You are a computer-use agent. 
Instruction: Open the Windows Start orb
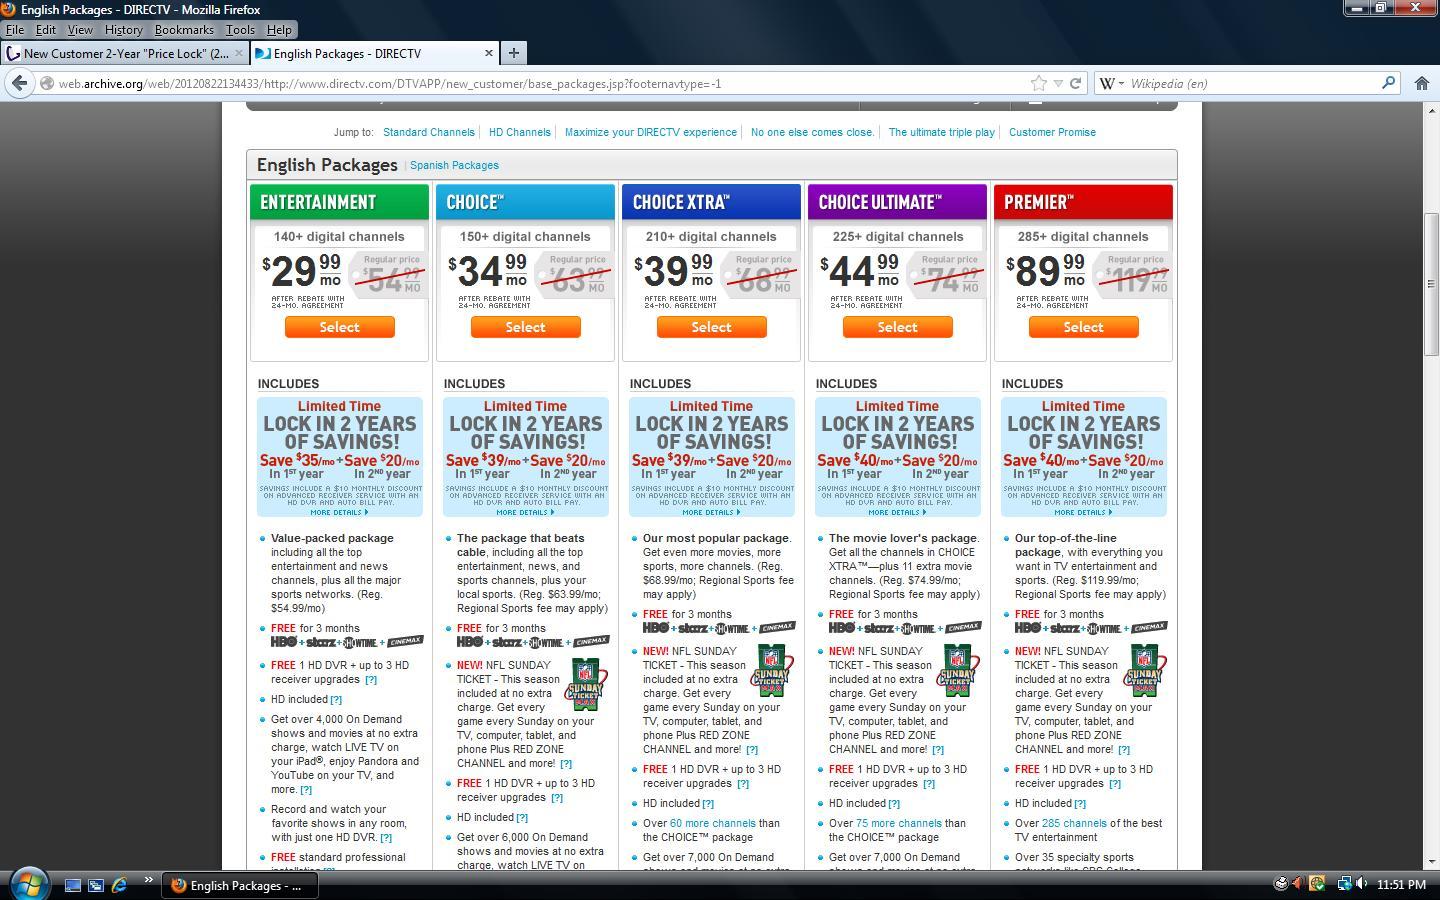tap(28, 884)
